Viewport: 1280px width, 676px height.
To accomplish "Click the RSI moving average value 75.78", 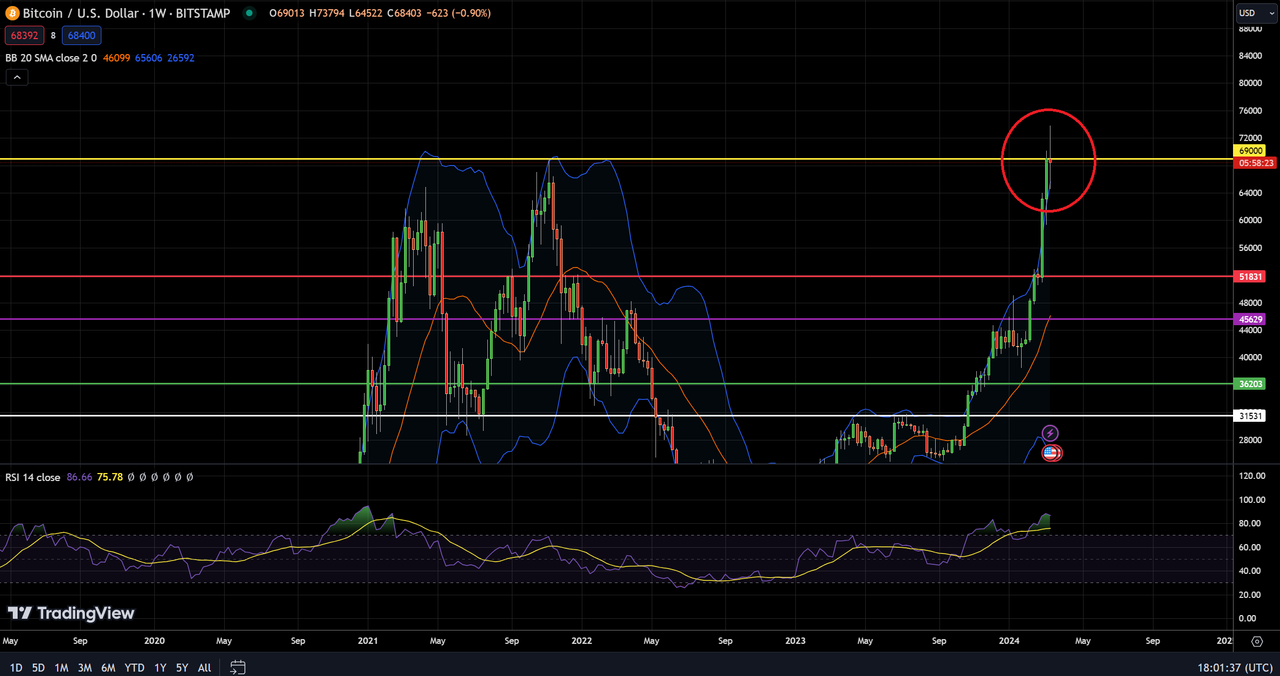I will (x=109, y=477).
